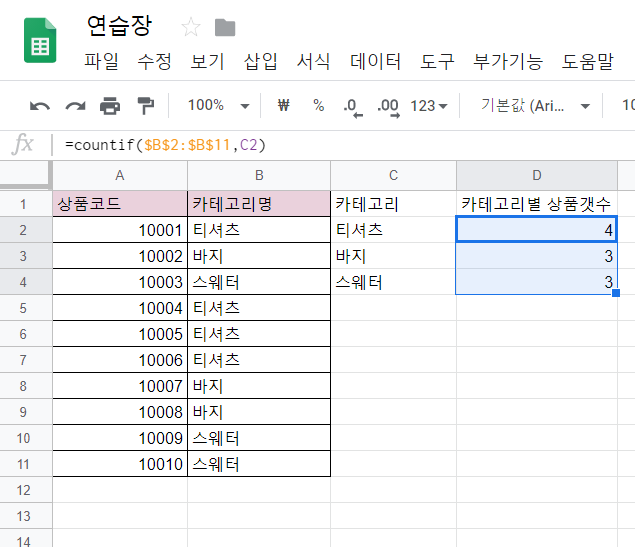Activate paint format tool
The height and width of the screenshot is (547, 635).
pyautogui.click(x=146, y=106)
